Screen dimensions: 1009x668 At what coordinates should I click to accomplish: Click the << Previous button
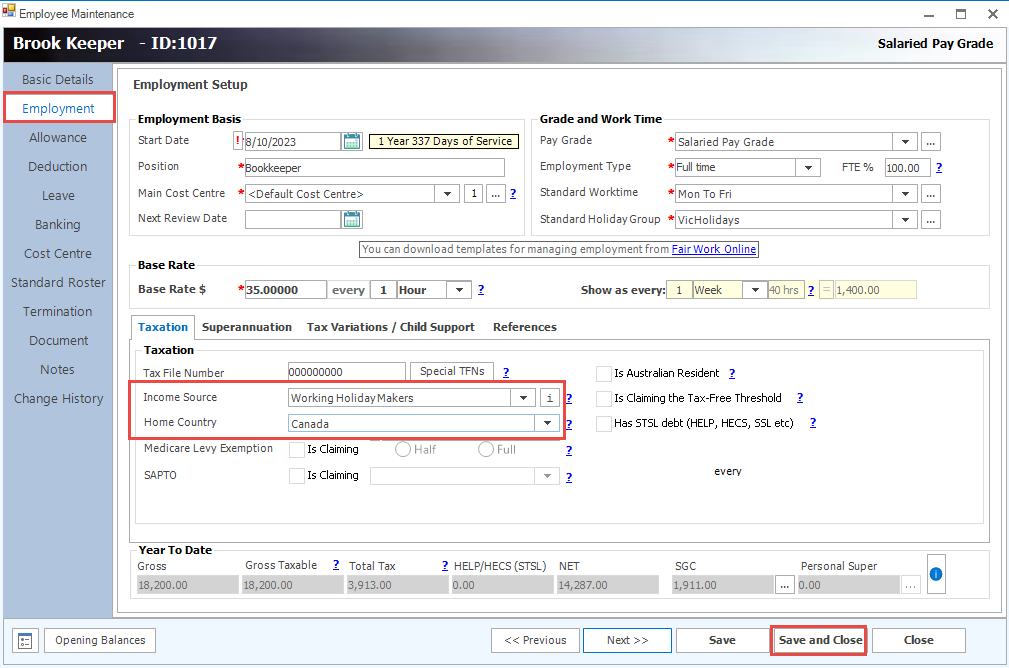535,640
